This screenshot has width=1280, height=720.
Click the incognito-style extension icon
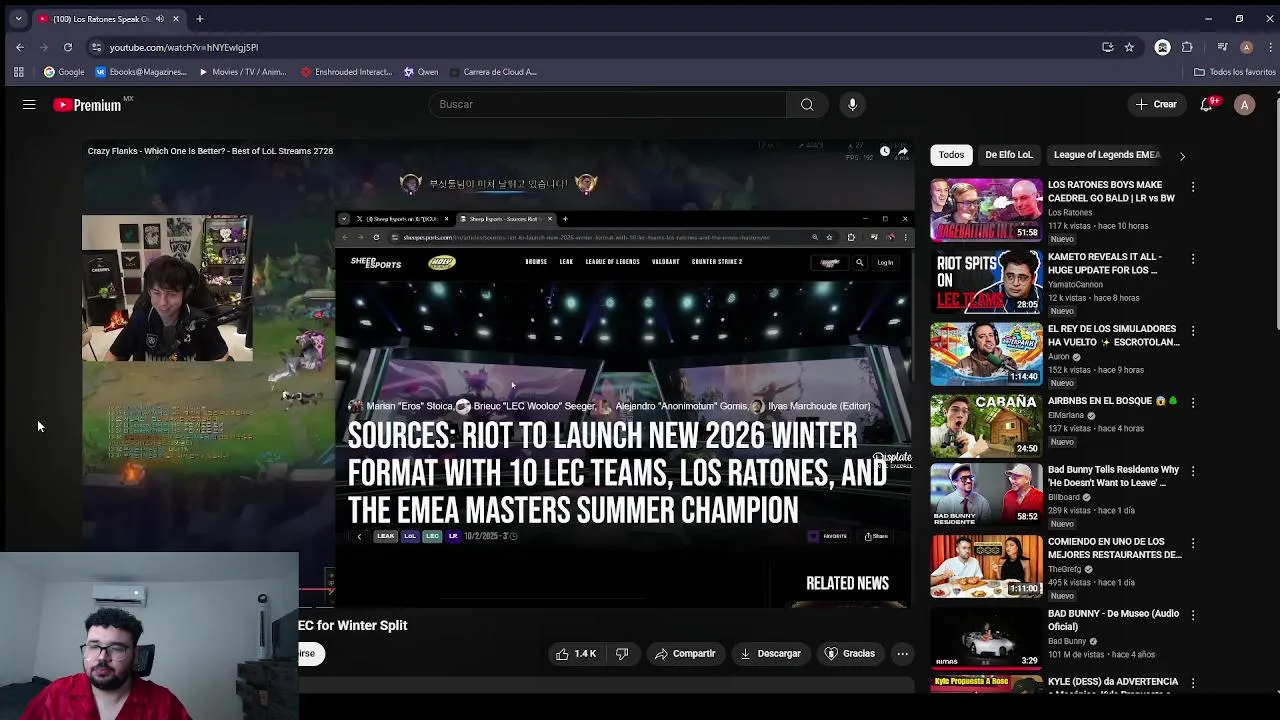point(1162,47)
